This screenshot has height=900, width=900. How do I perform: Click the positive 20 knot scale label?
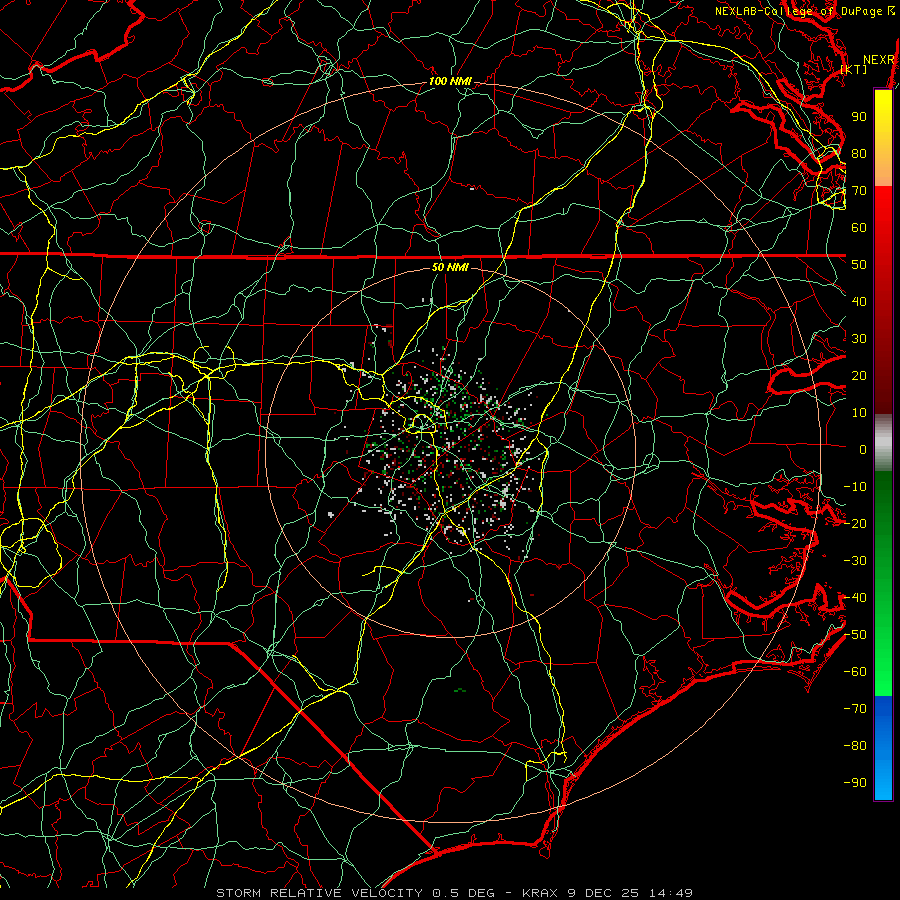pyautogui.click(x=859, y=376)
